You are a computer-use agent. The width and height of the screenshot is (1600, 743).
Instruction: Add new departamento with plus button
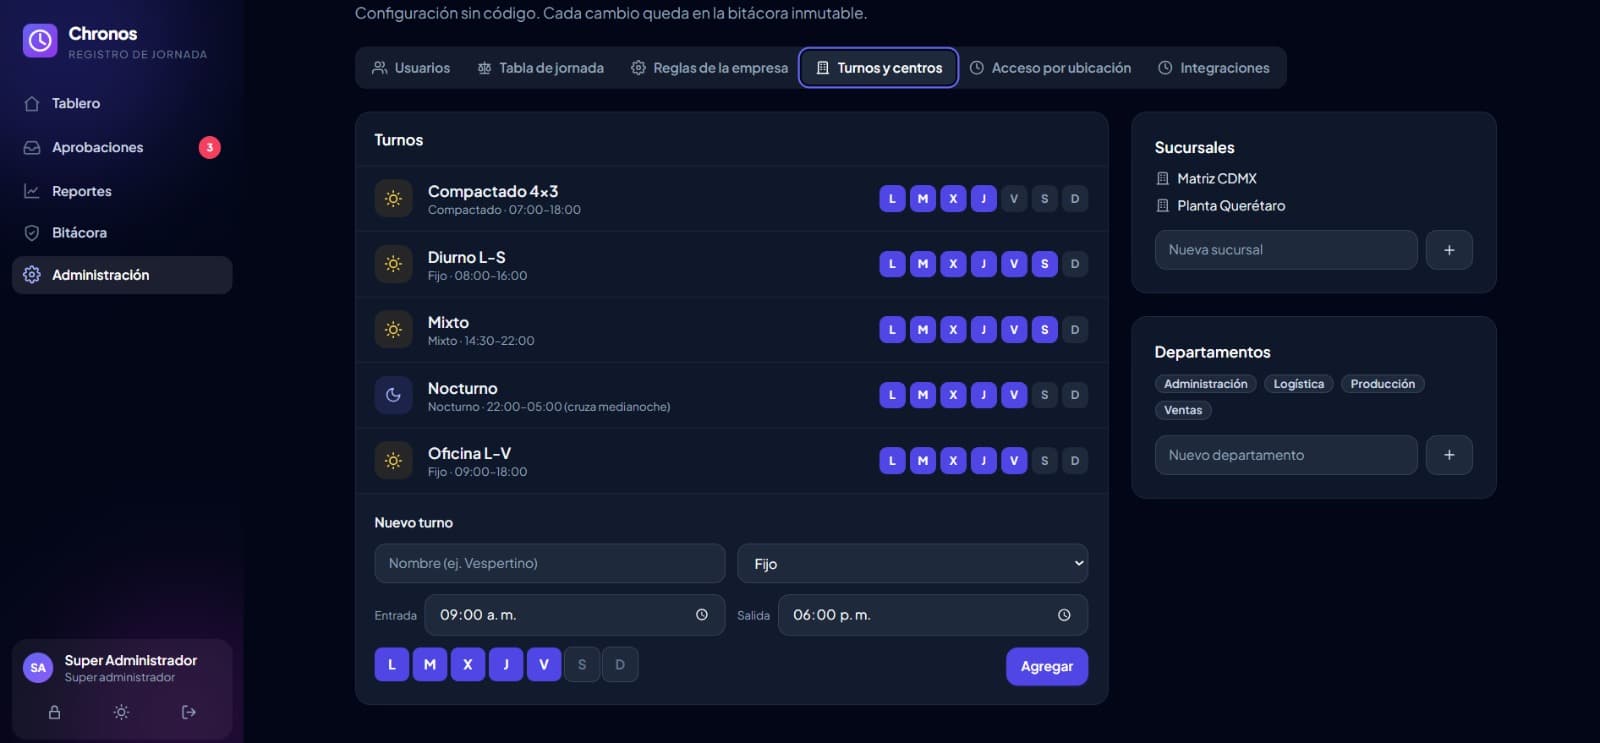(x=1449, y=455)
